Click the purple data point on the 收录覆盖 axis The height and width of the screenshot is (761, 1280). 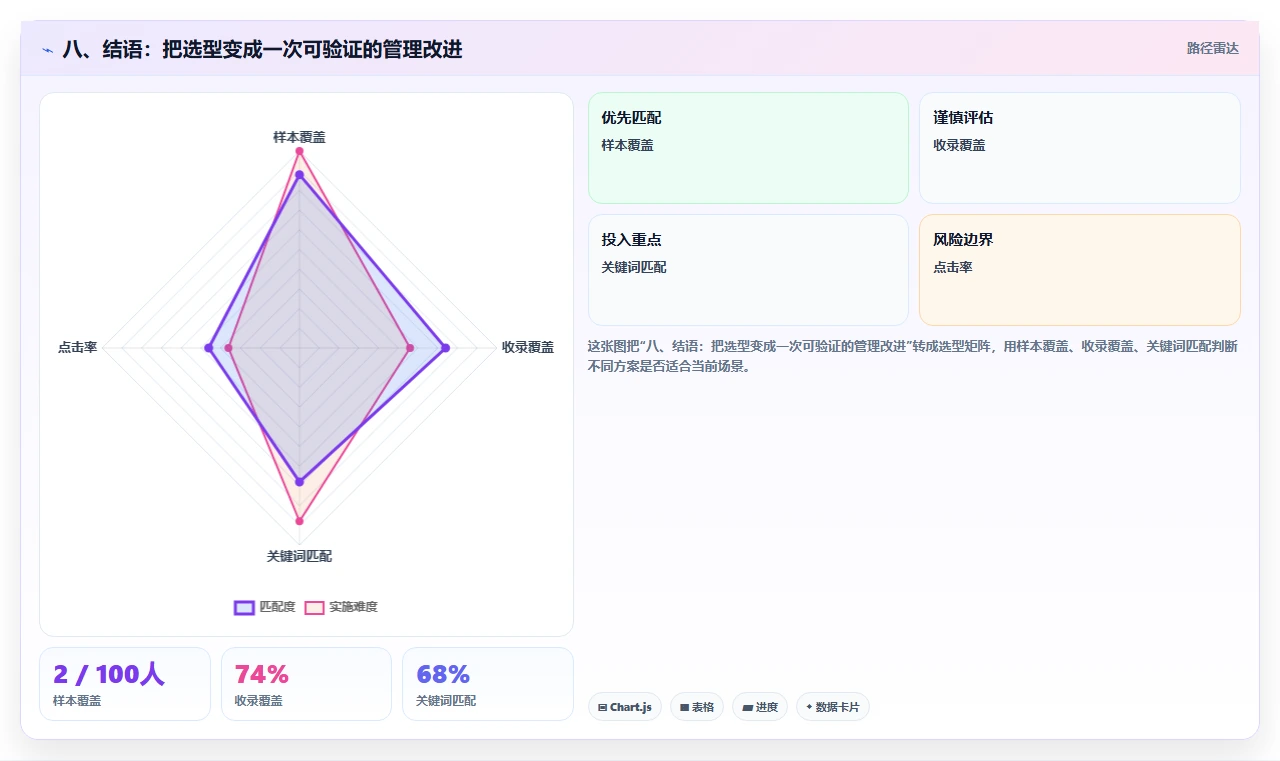[445, 348]
